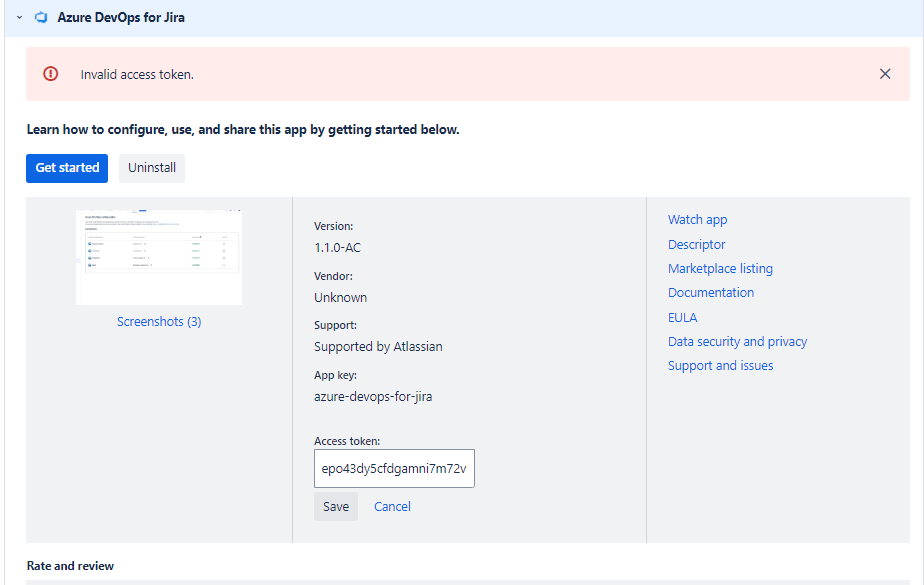Viewport: 924px width, 585px height.
Task: View Screenshots (3) link
Action: point(158,322)
